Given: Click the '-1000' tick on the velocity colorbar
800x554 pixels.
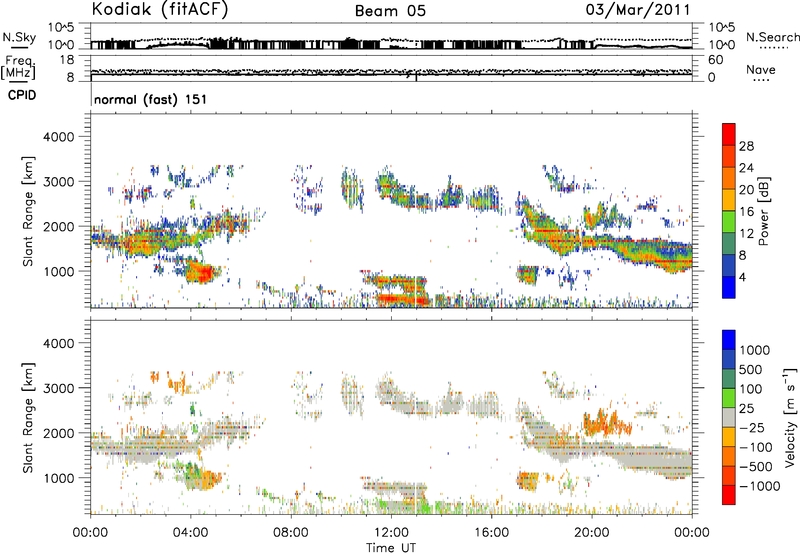Looking at the screenshot, I should click(x=760, y=486).
